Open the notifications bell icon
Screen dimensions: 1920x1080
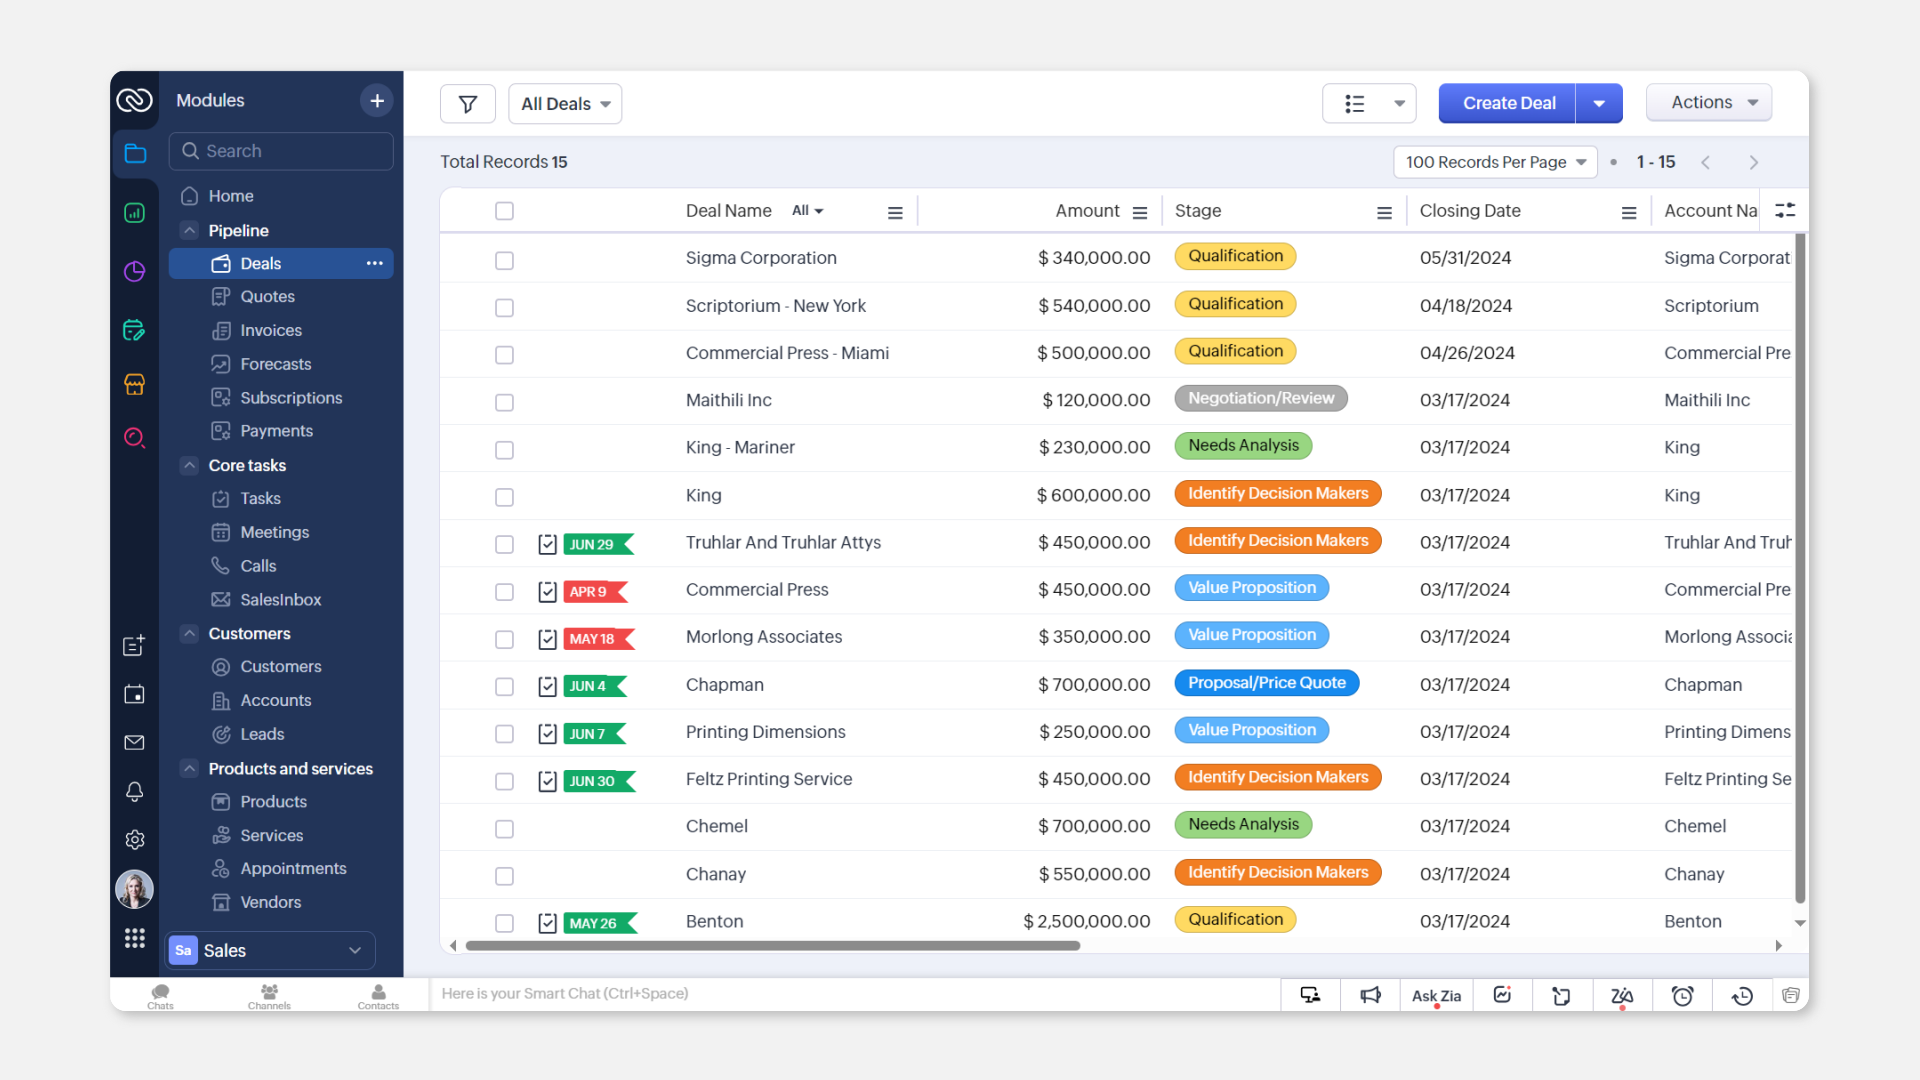pyautogui.click(x=135, y=792)
